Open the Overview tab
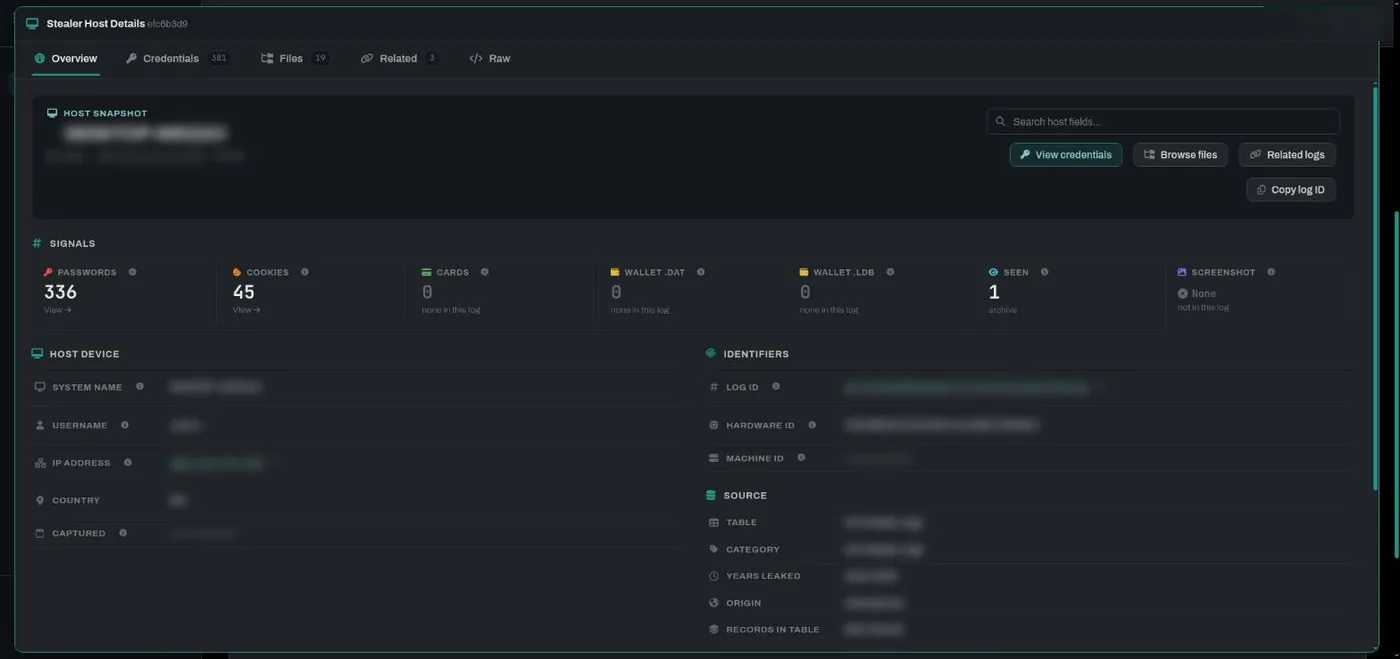Viewport: 1400px width, 659px height. (66, 58)
